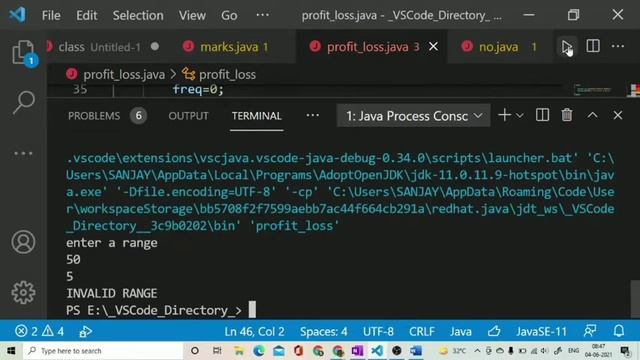
Task: Show additional activity bar views ellipsis
Action: point(23,153)
